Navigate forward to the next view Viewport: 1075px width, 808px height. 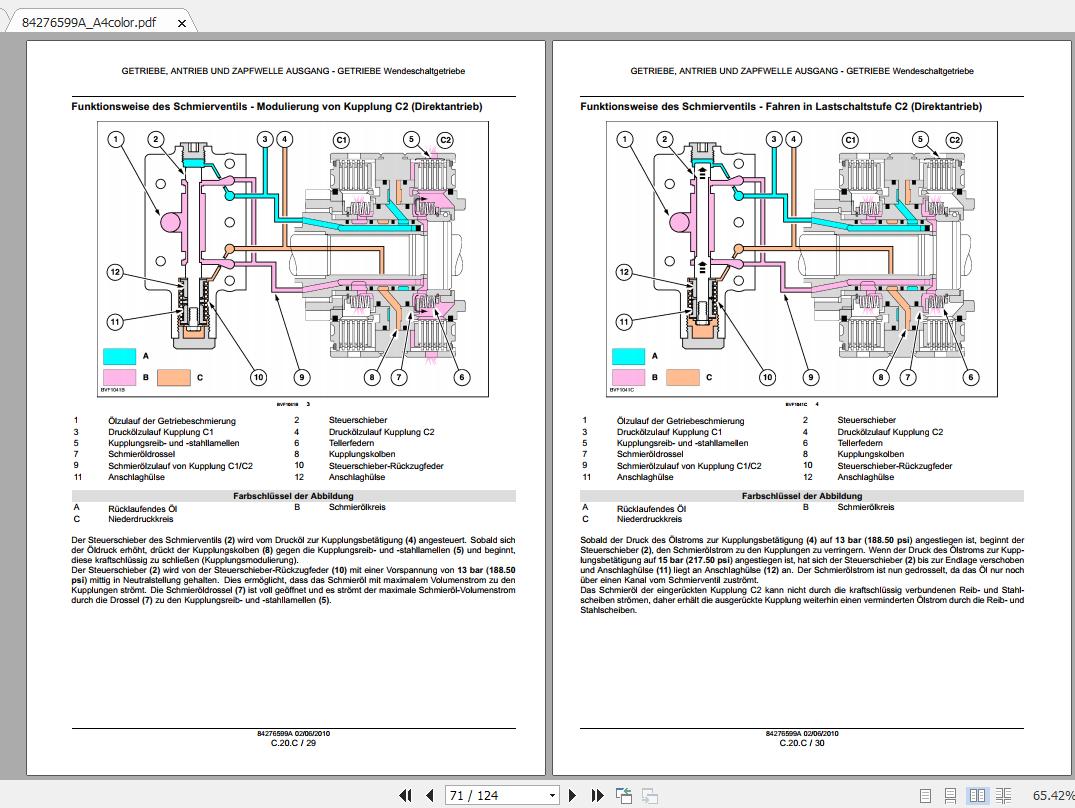tap(648, 794)
